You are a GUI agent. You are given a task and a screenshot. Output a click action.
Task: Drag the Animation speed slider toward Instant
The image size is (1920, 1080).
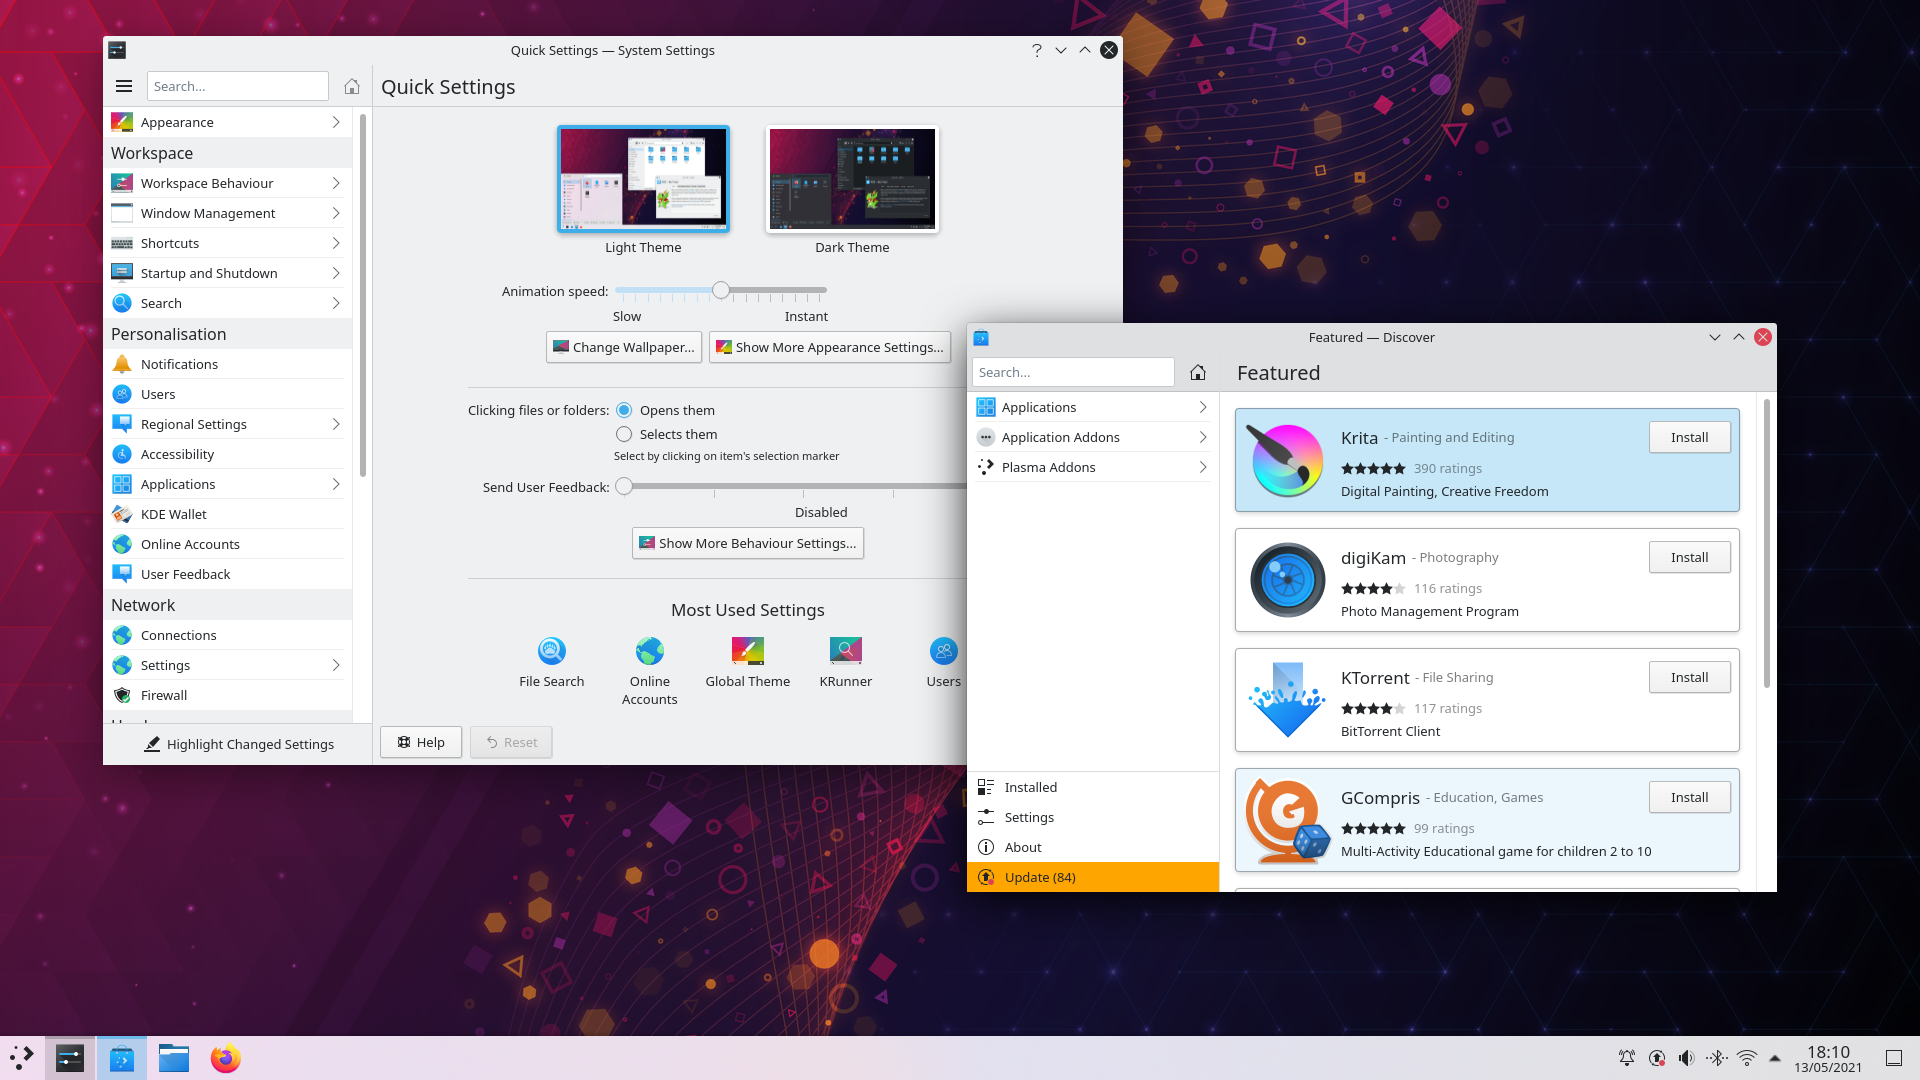pyautogui.click(x=804, y=290)
